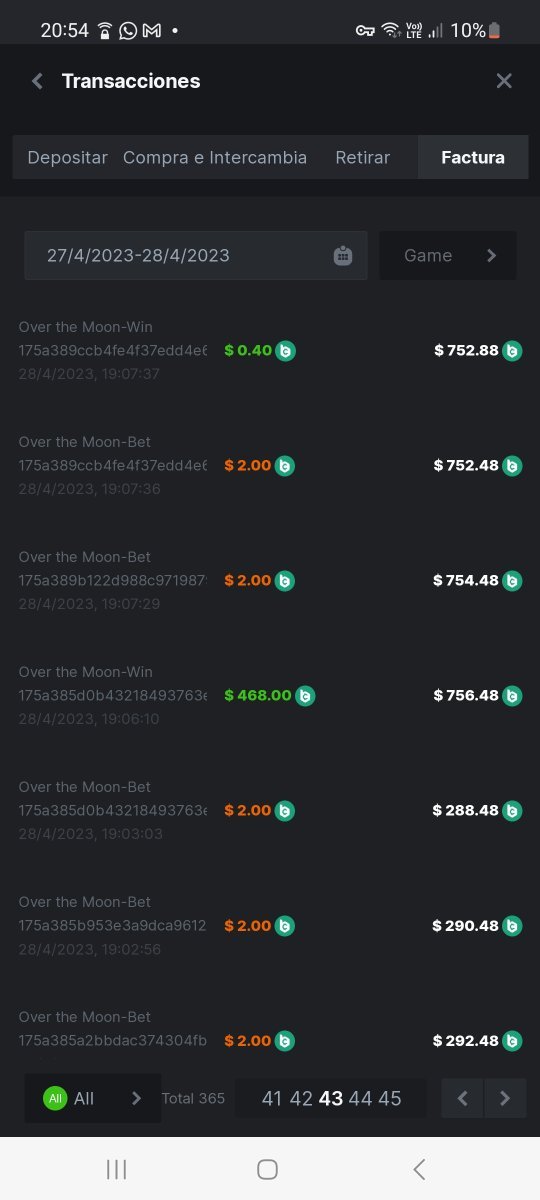Go to the previous page with left arrow

[x=462, y=1098]
